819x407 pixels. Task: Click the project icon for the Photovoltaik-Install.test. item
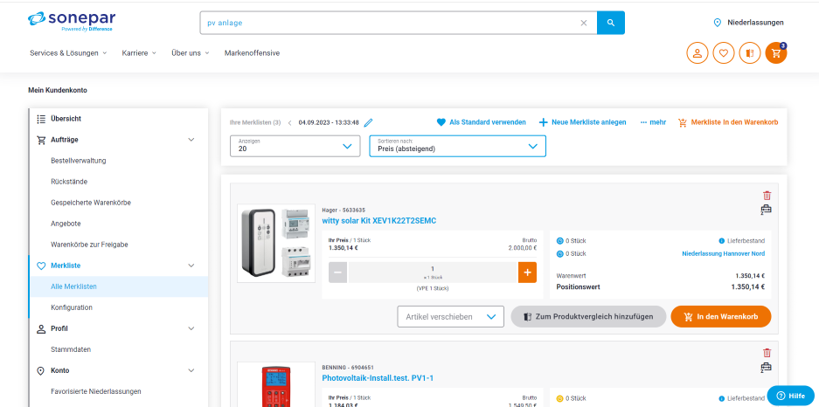tap(766, 367)
